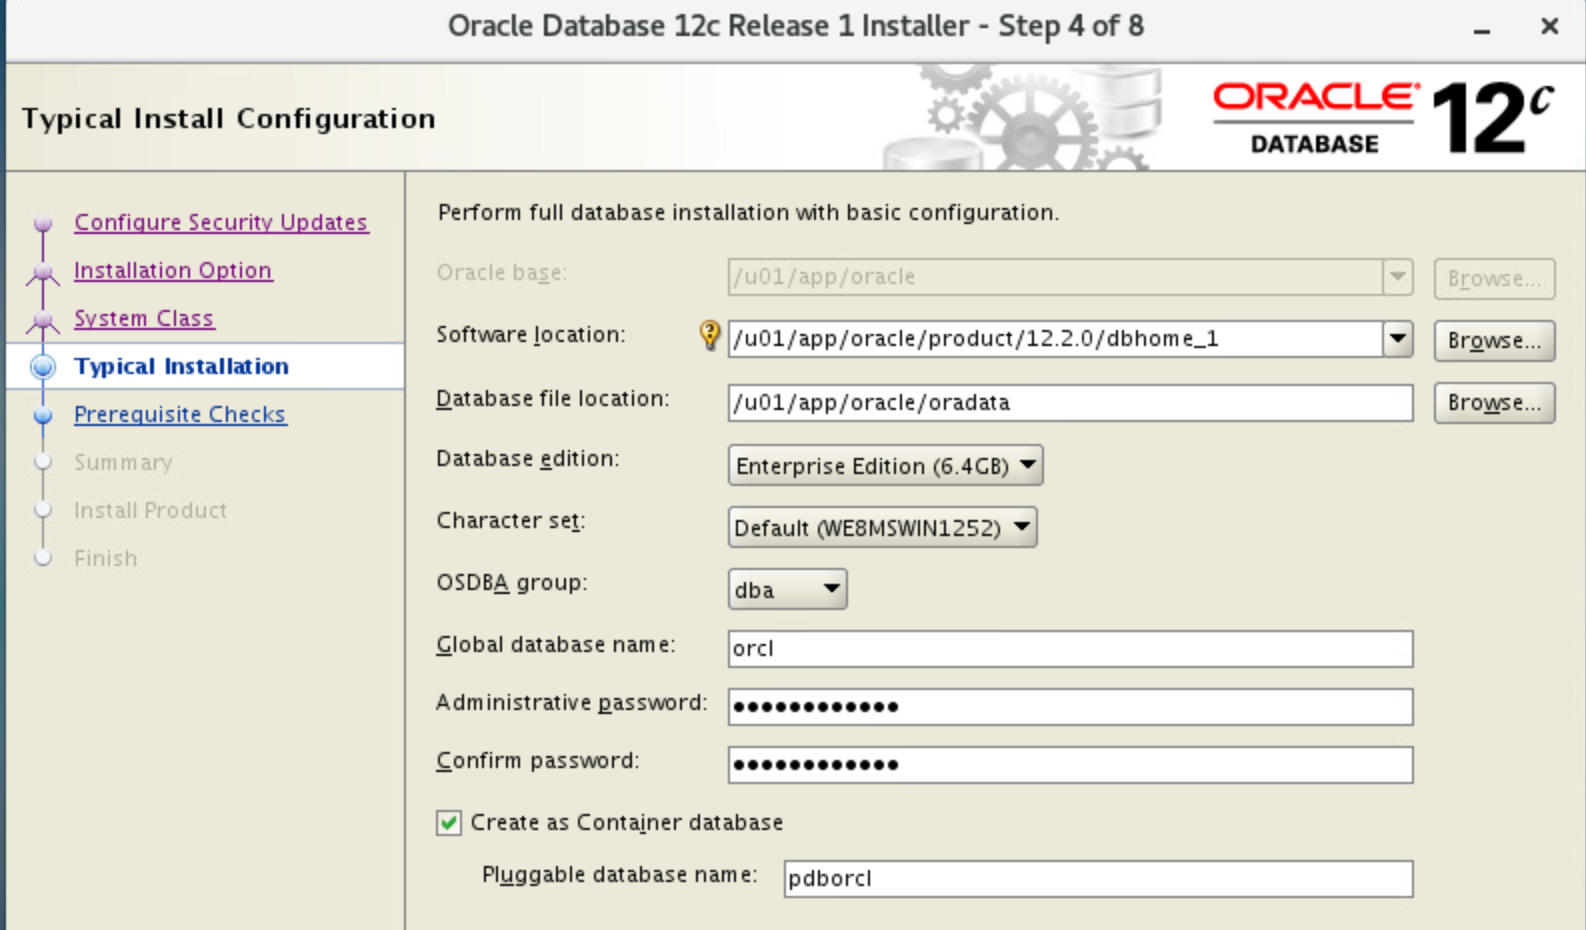Go to System Class step
The width and height of the screenshot is (1586, 930).
point(144,318)
